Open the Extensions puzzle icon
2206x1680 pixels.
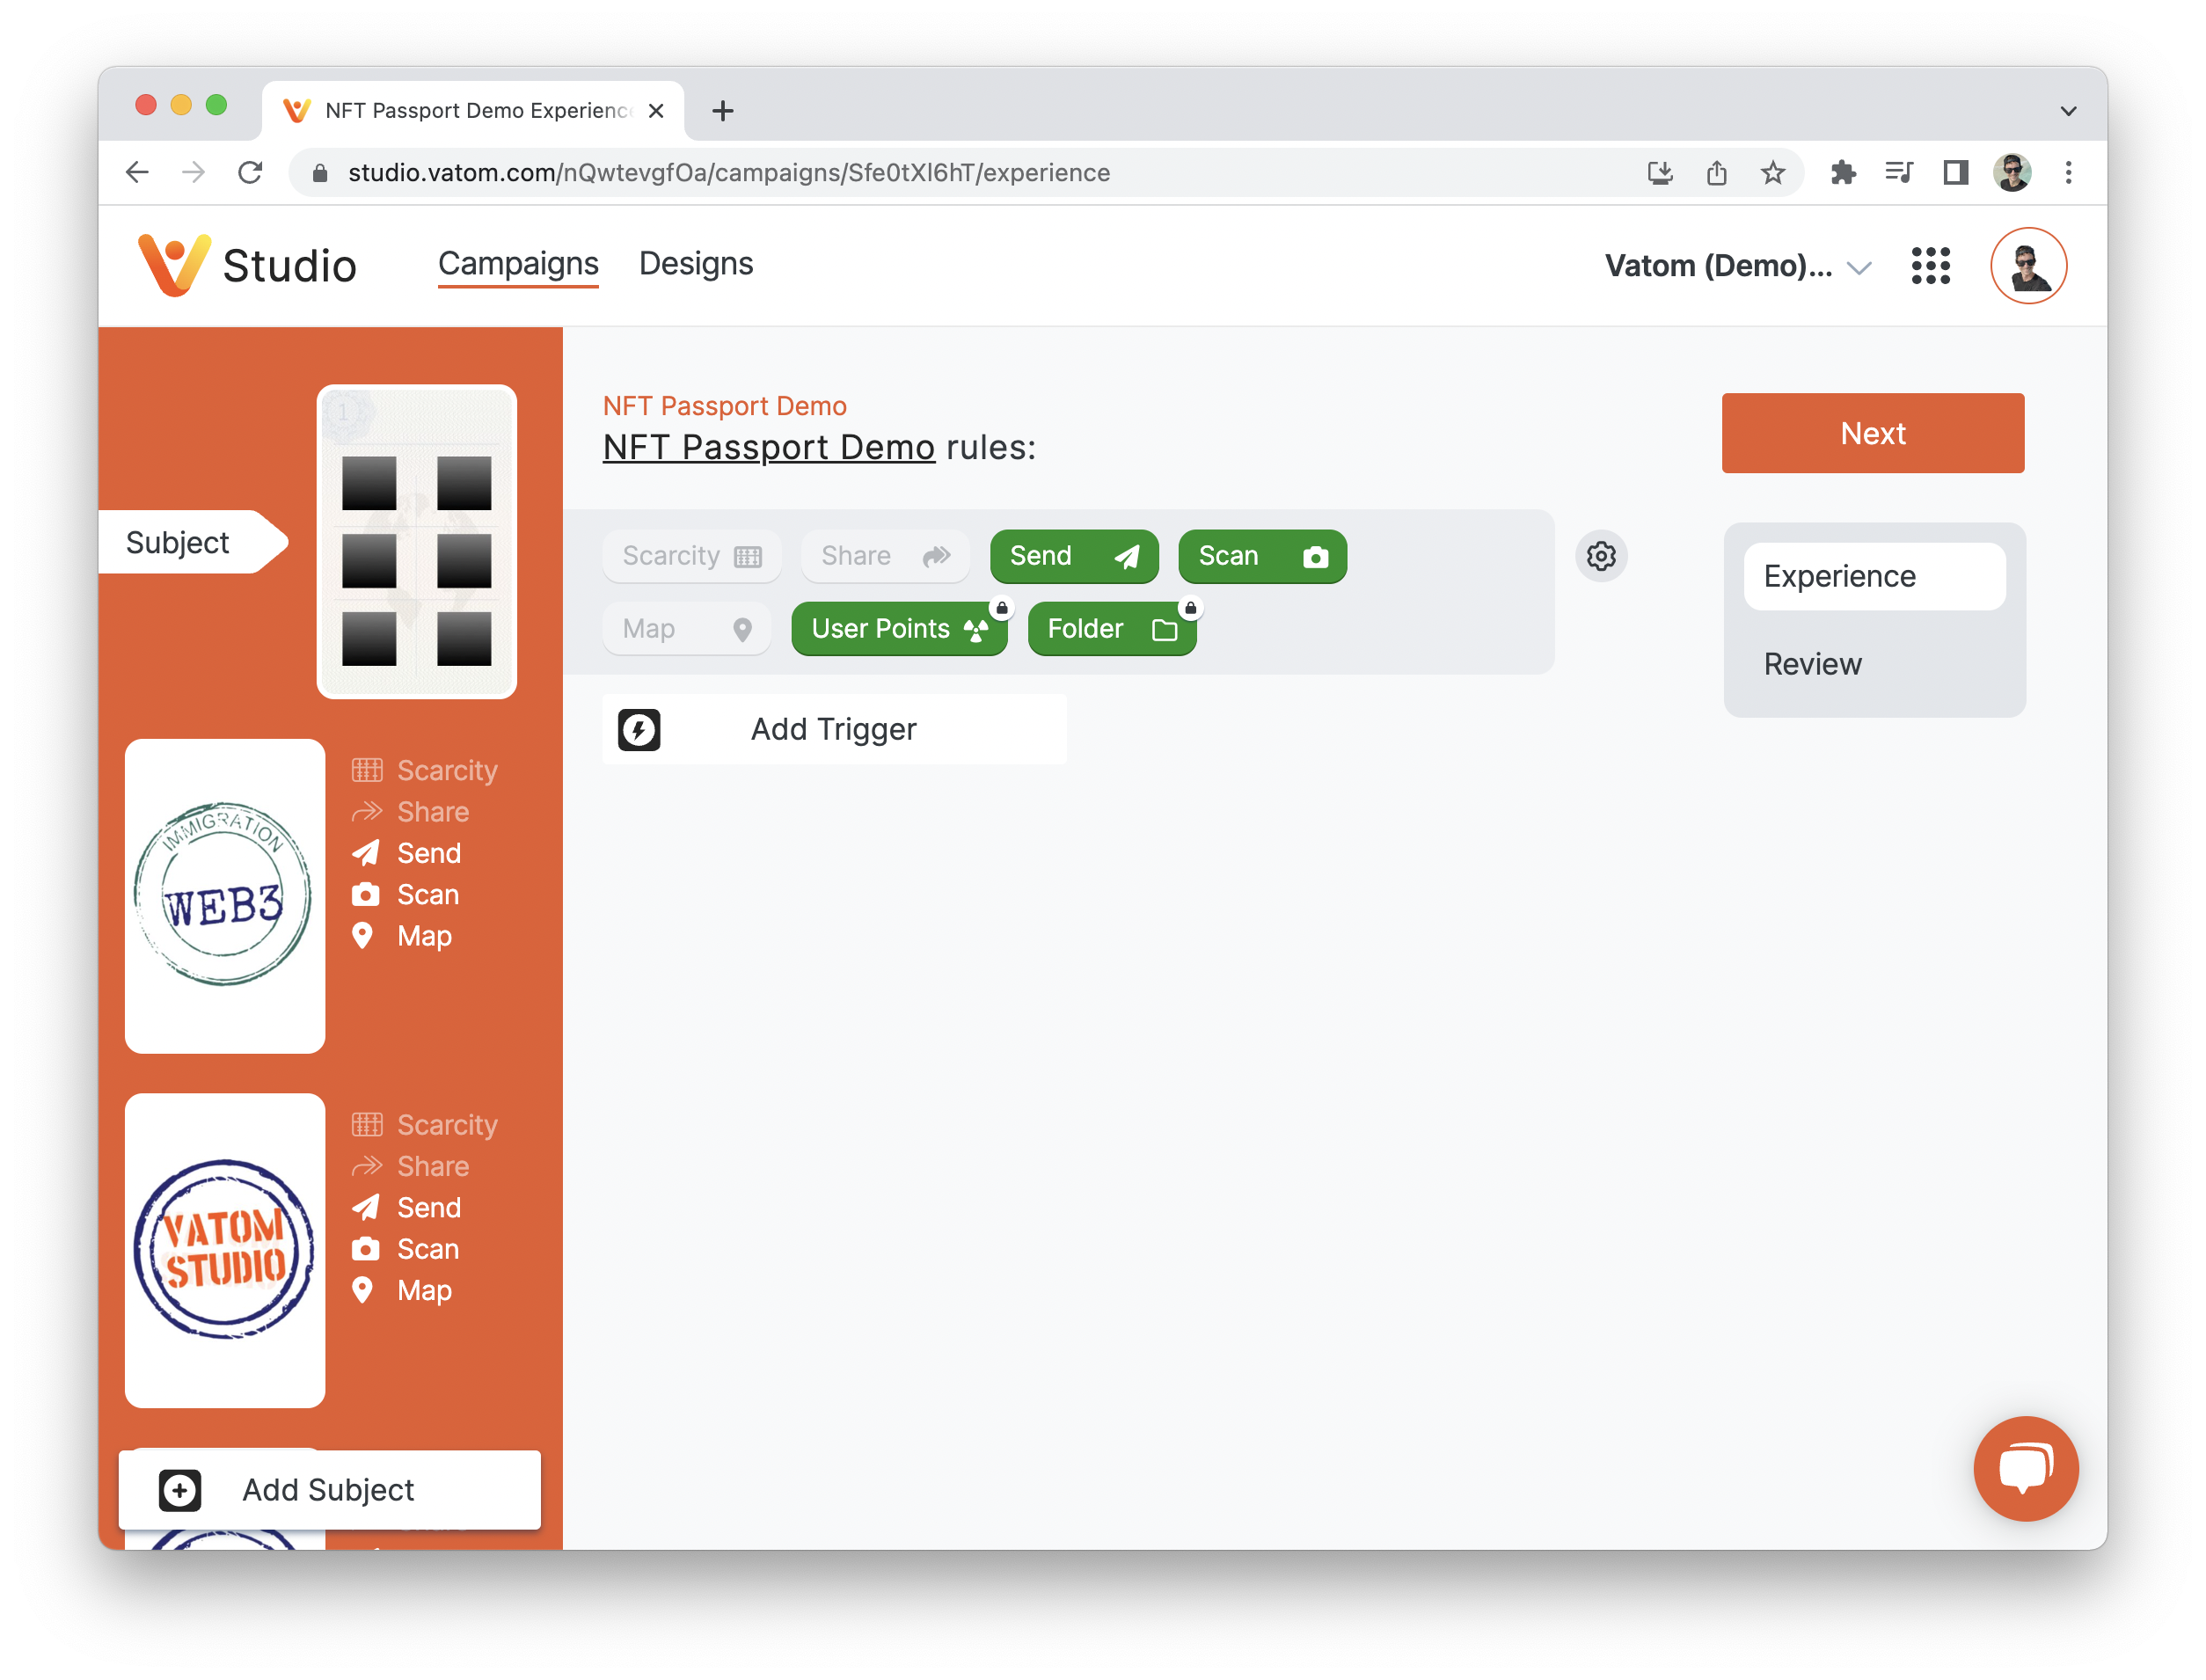tap(1842, 172)
